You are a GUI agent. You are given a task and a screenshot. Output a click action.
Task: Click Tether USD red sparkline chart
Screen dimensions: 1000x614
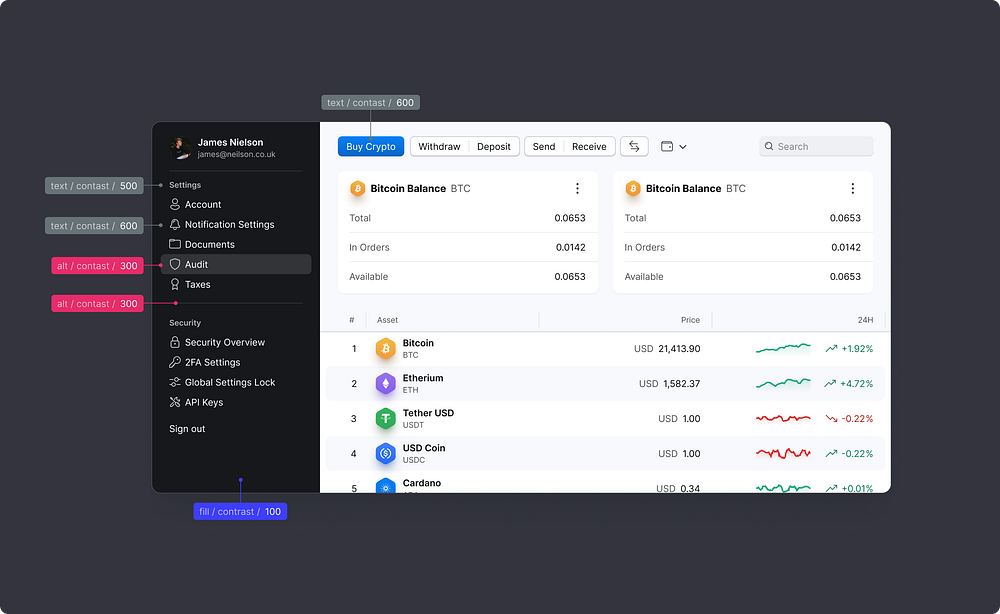click(783, 418)
